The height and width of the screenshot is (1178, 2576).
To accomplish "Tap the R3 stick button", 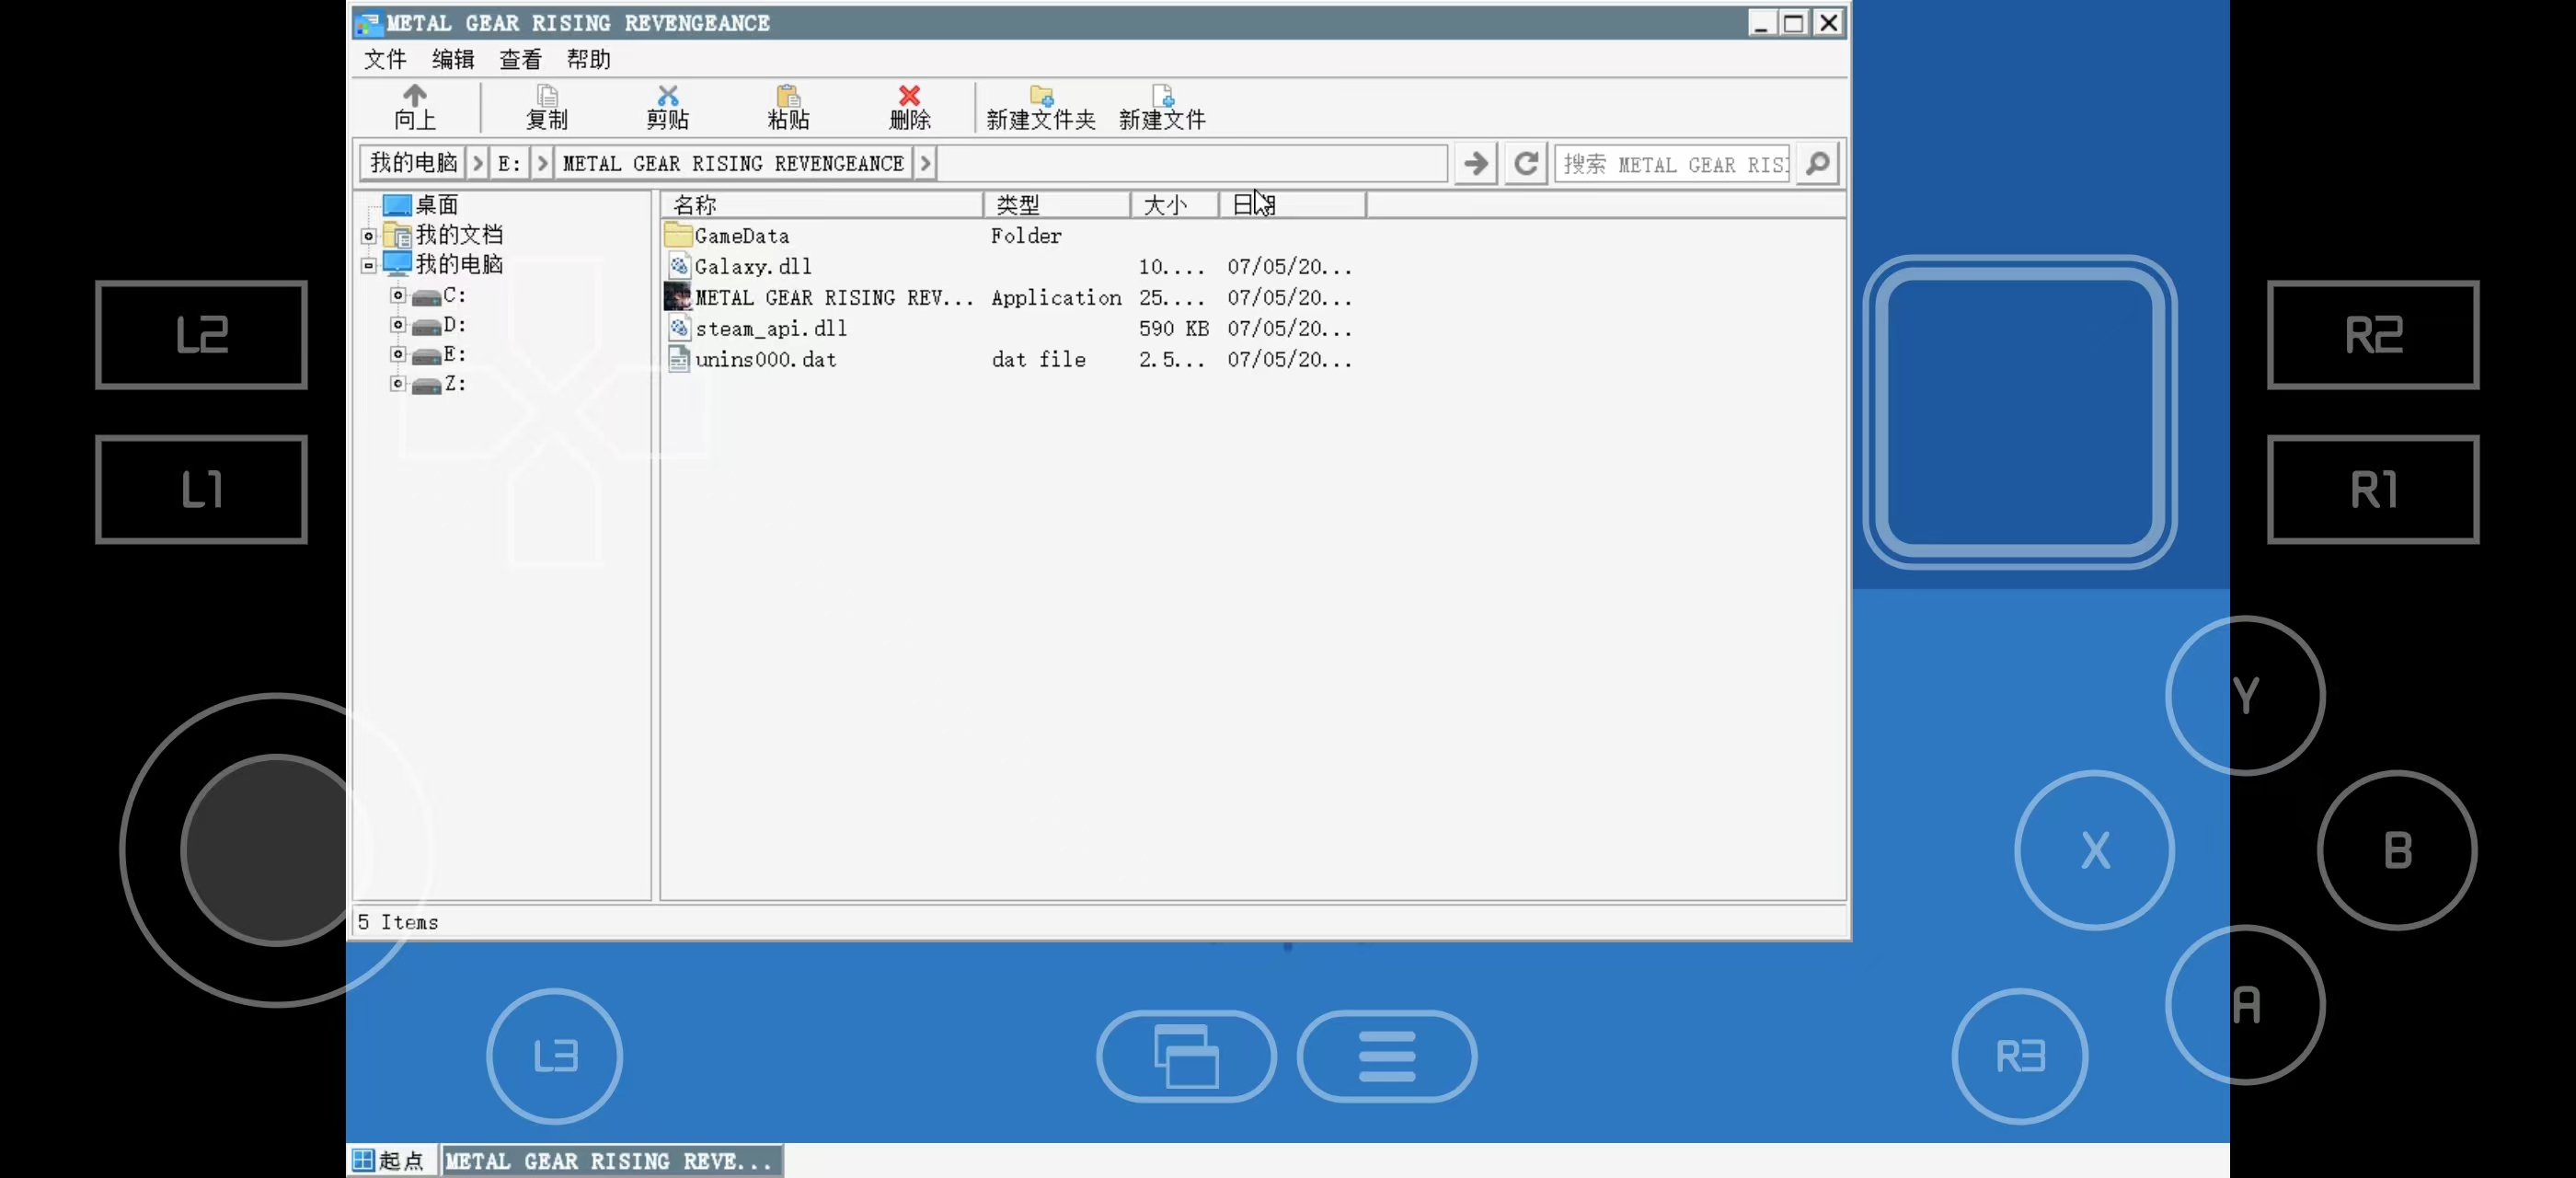I will 2020,1056.
